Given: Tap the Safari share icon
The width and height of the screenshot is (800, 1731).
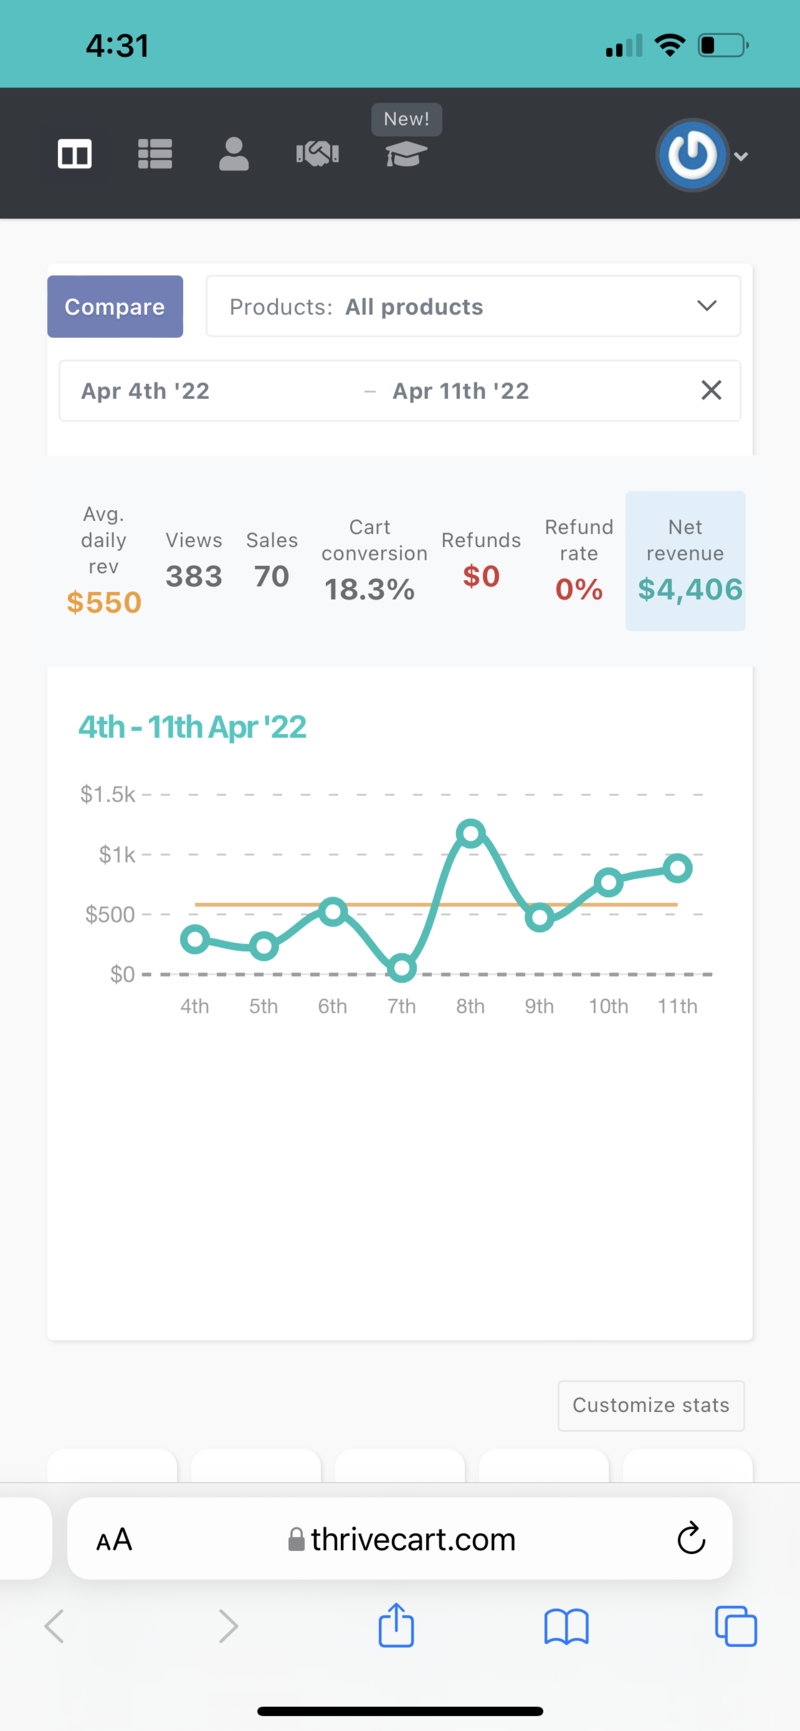Looking at the screenshot, I should [396, 1625].
